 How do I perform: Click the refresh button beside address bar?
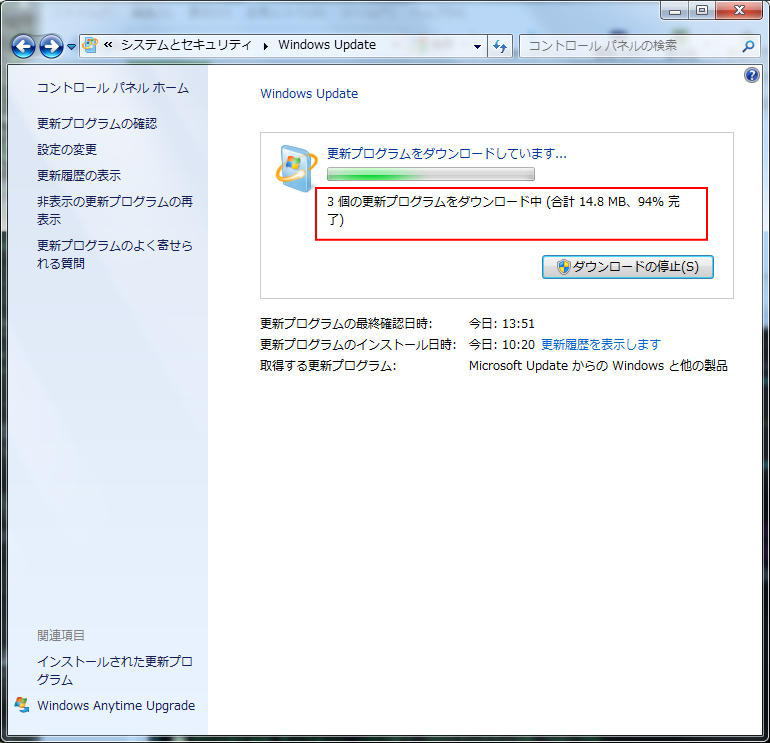click(x=500, y=47)
